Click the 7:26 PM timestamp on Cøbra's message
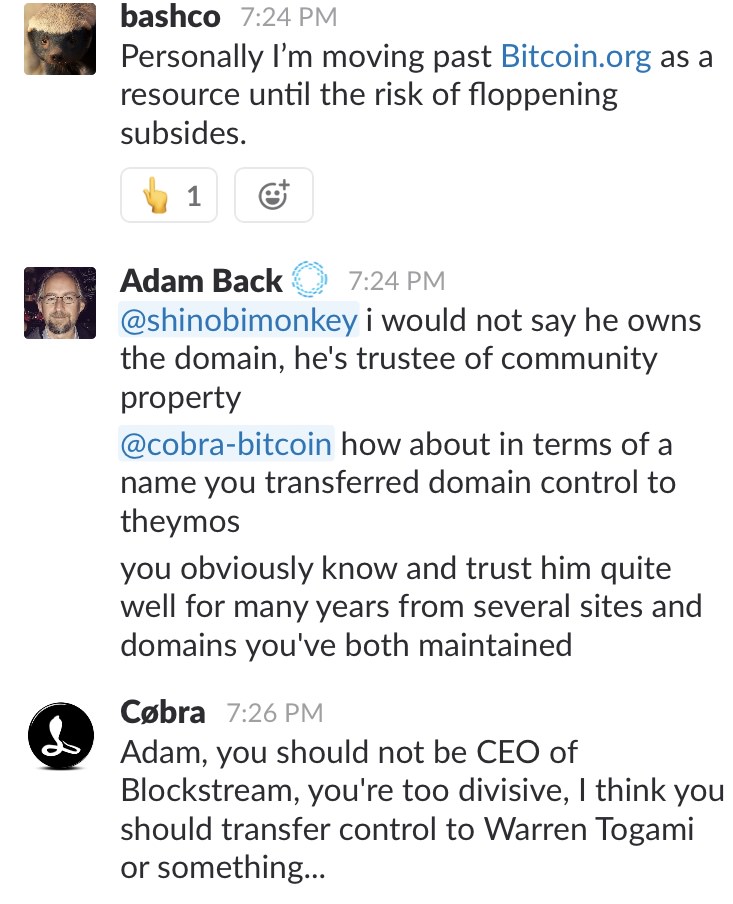Image resolution: width=733 pixels, height=904 pixels. tap(275, 713)
